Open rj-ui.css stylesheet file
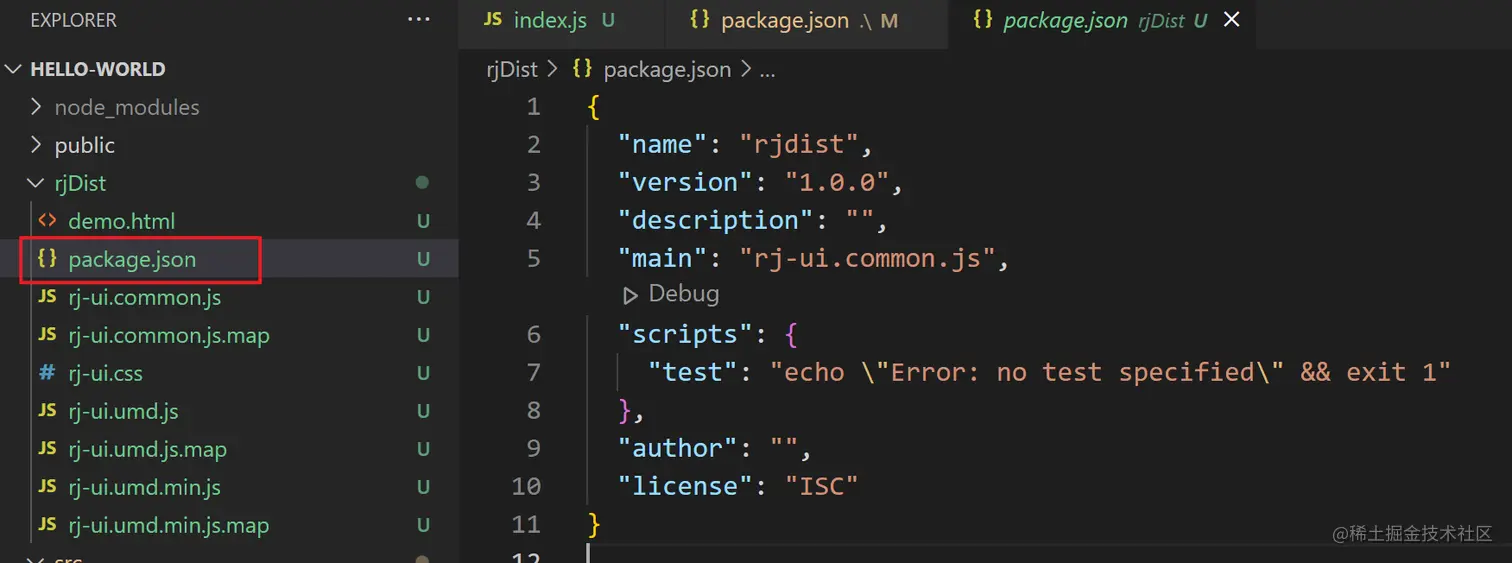Image resolution: width=1512 pixels, height=563 pixels. (x=105, y=373)
